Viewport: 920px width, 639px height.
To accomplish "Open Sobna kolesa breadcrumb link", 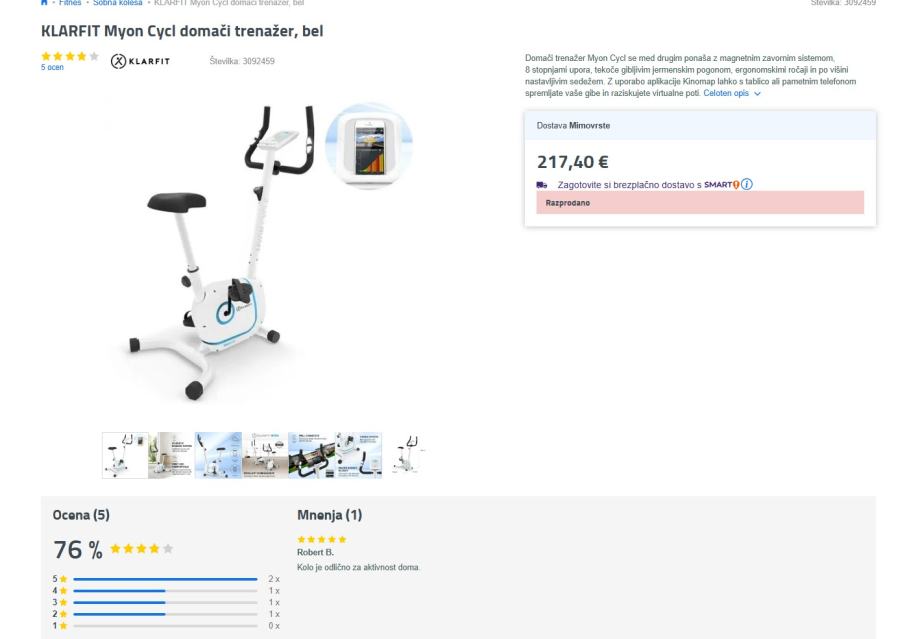I will 117,3.
